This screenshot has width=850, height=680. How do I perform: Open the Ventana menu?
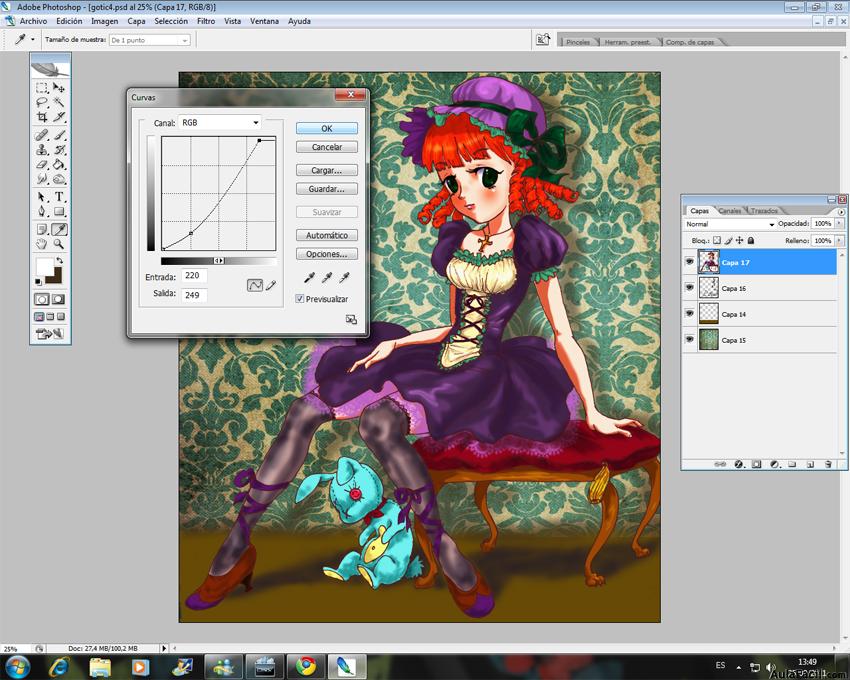pyautogui.click(x=264, y=21)
